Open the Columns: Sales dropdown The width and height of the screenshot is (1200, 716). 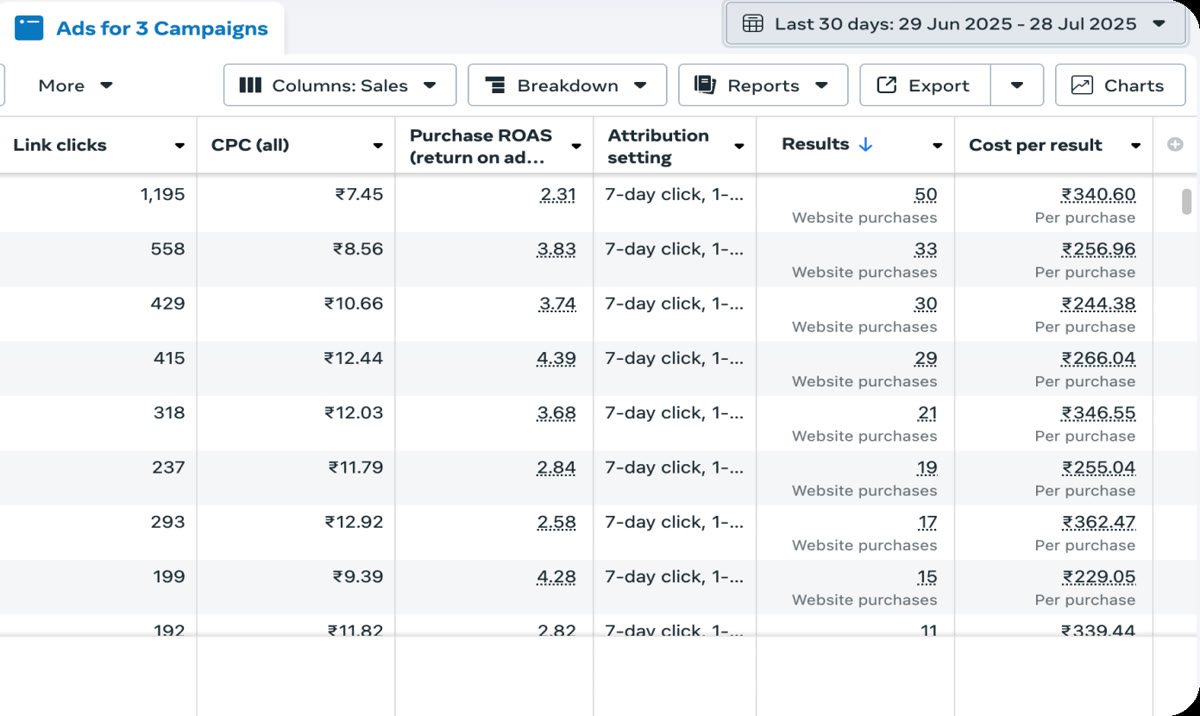pyautogui.click(x=340, y=86)
